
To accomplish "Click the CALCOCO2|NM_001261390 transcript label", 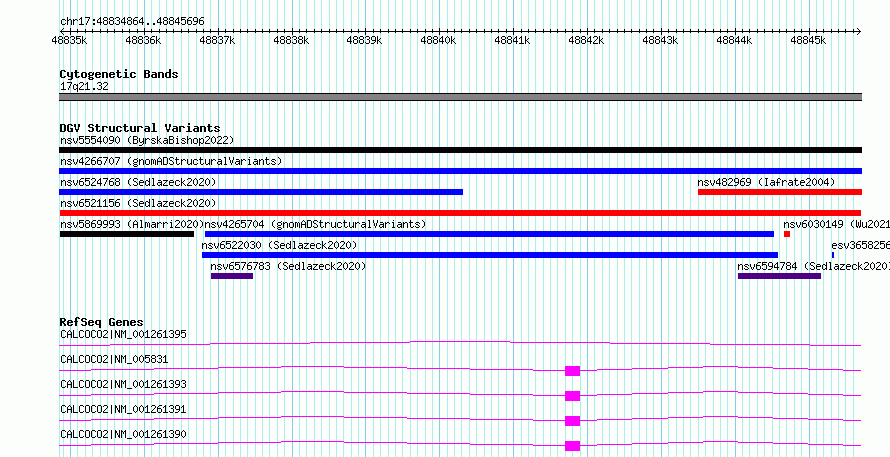I will [x=123, y=434].
